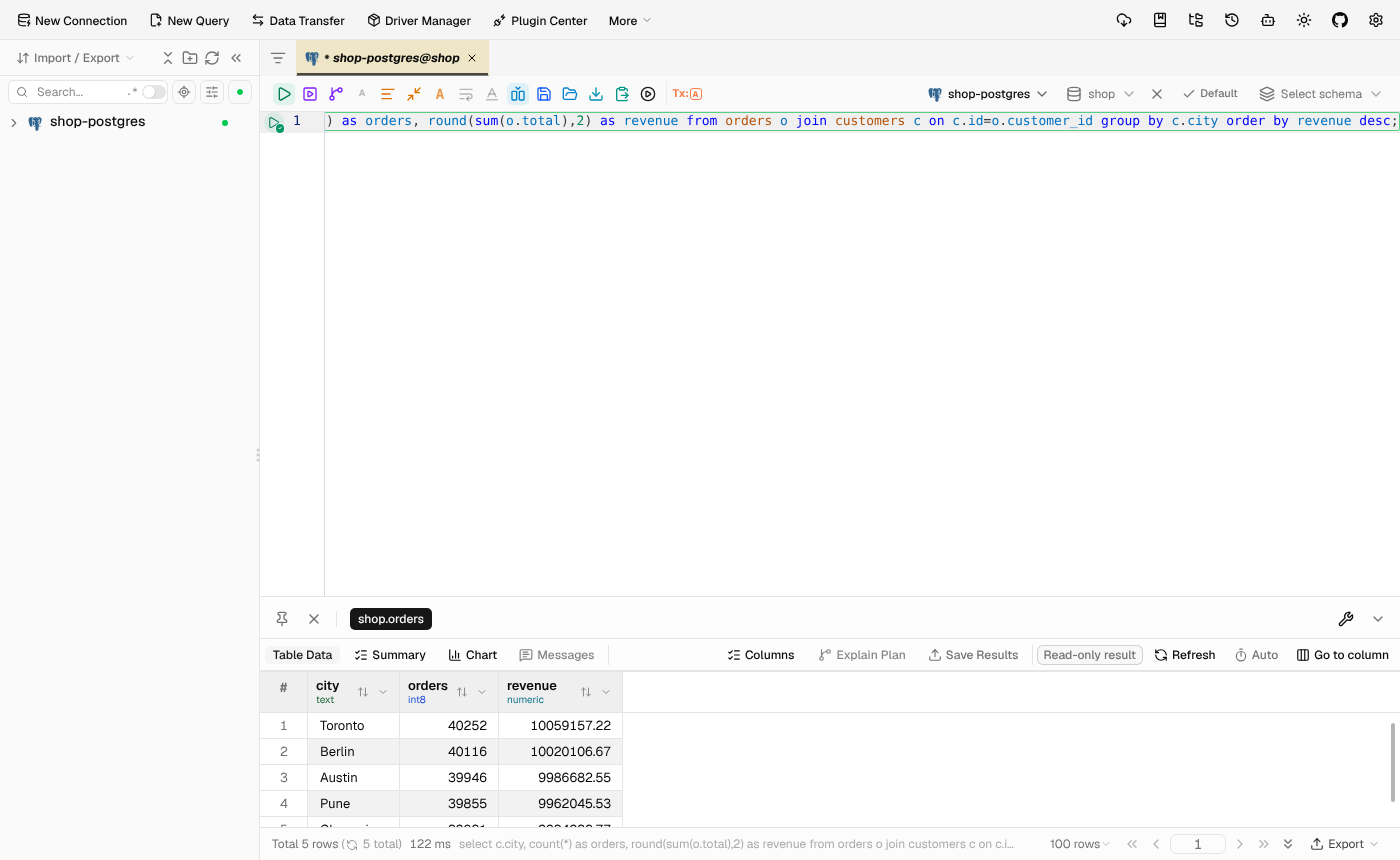1400x860 pixels.
Task: Click the Save Results button
Action: click(973, 655)
